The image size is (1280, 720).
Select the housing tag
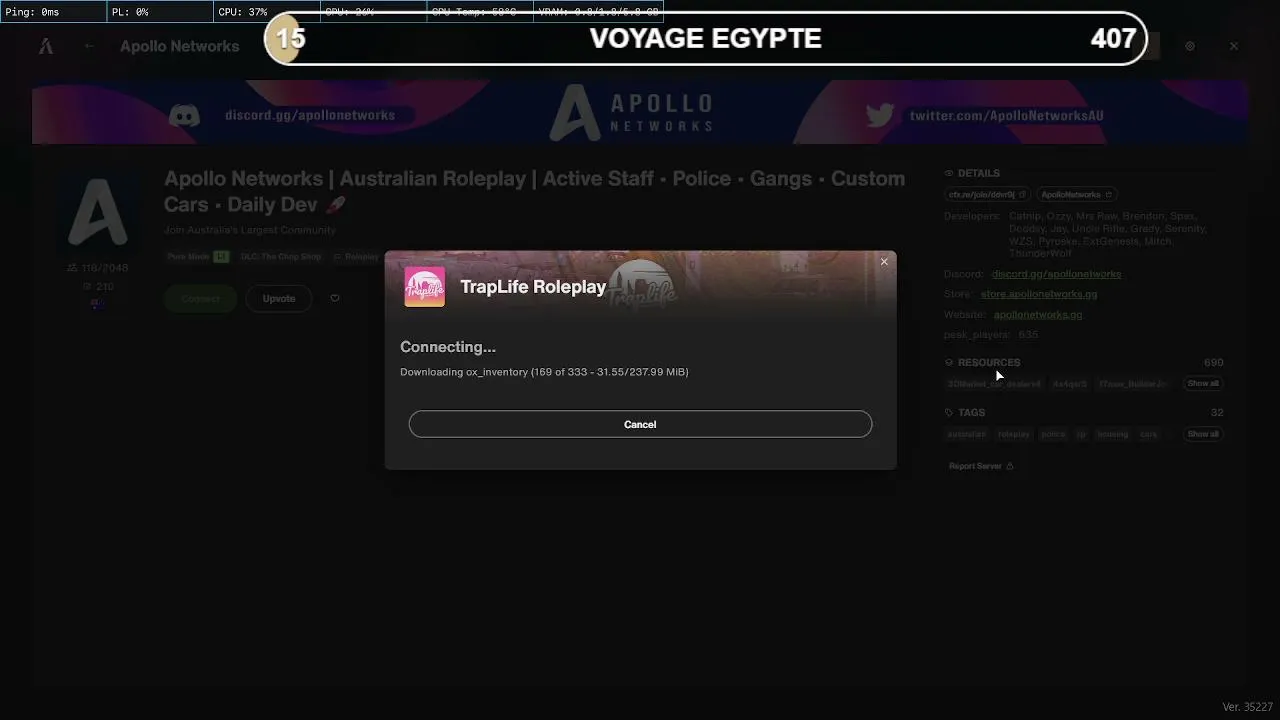click(1113, 434)
